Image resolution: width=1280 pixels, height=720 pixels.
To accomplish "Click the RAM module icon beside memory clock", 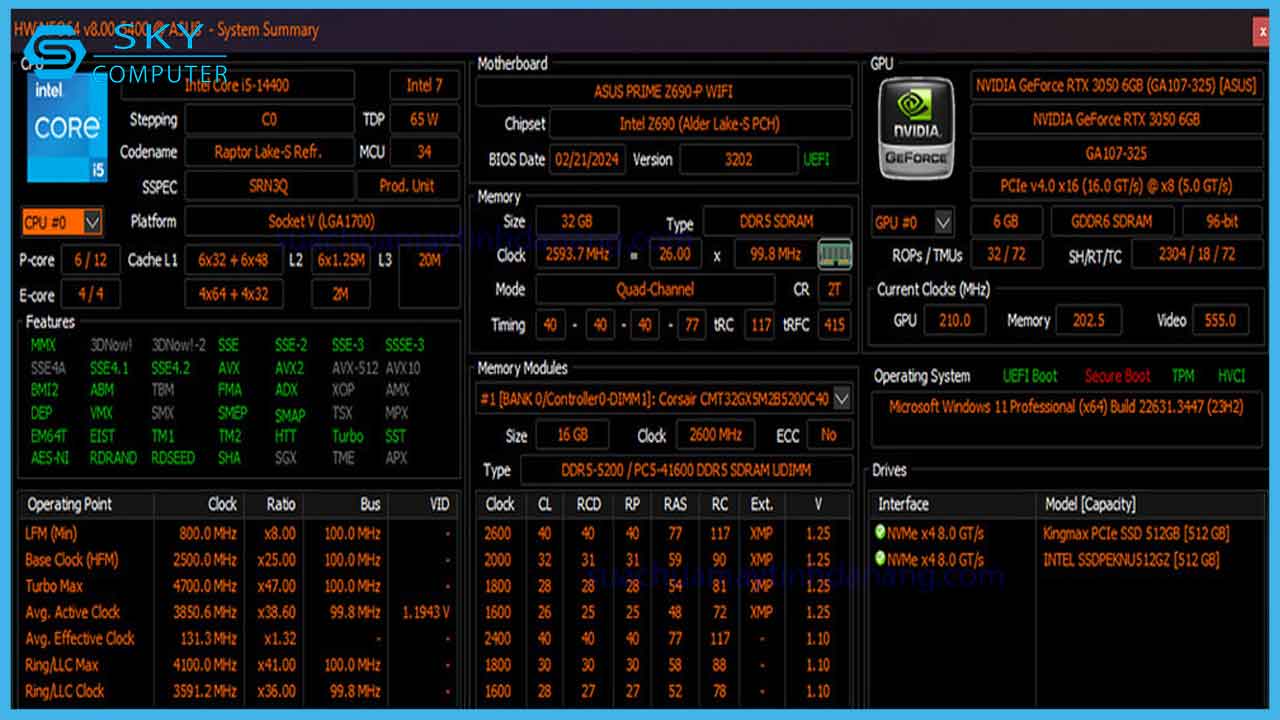I will pos(838,254).
